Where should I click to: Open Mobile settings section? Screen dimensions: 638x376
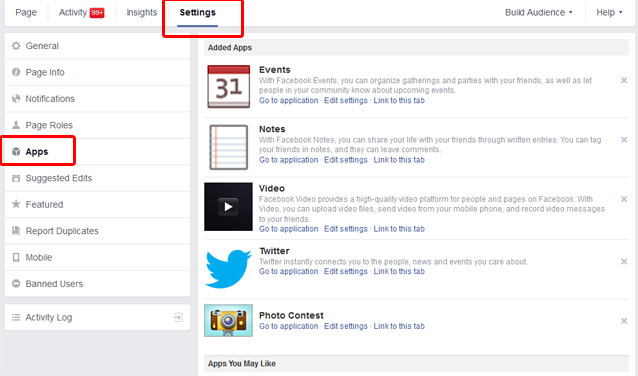click(97, 257)
